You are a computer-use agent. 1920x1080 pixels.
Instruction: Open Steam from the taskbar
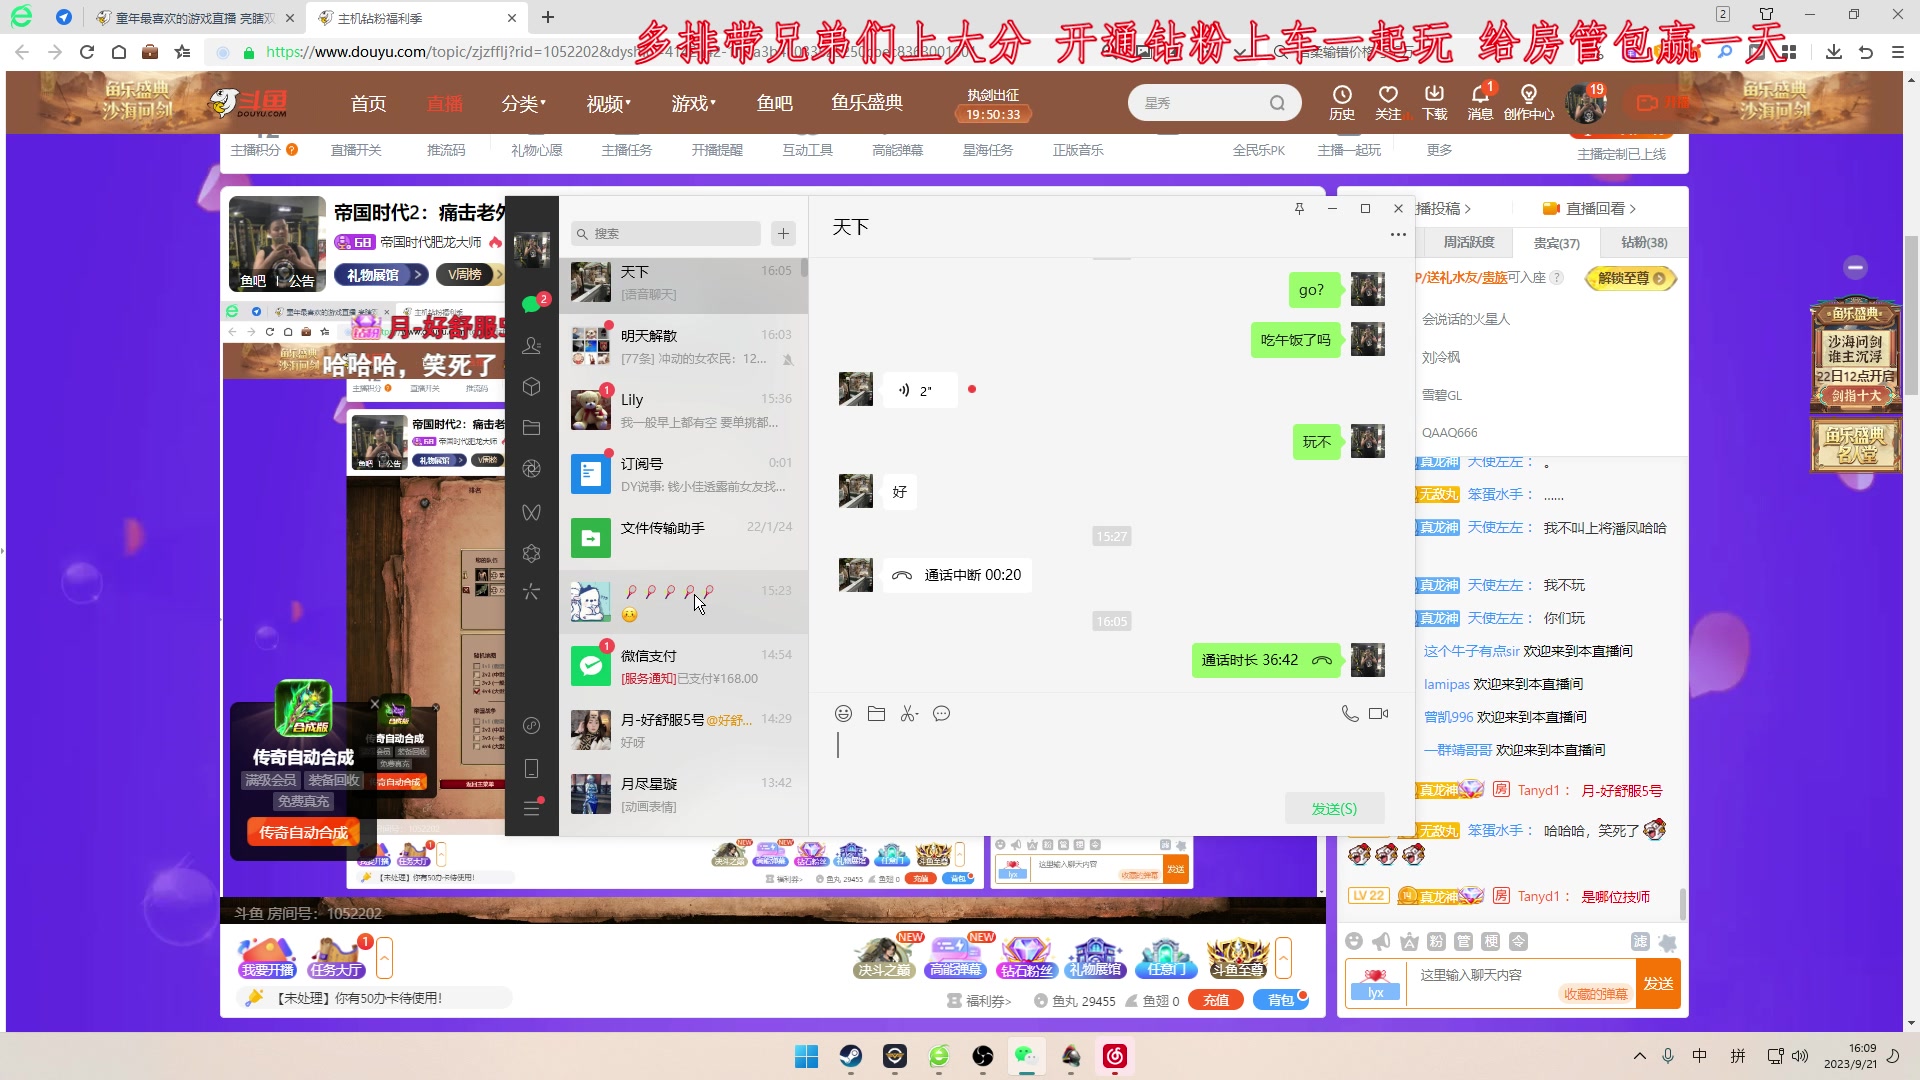click(x=850, y=1056)
